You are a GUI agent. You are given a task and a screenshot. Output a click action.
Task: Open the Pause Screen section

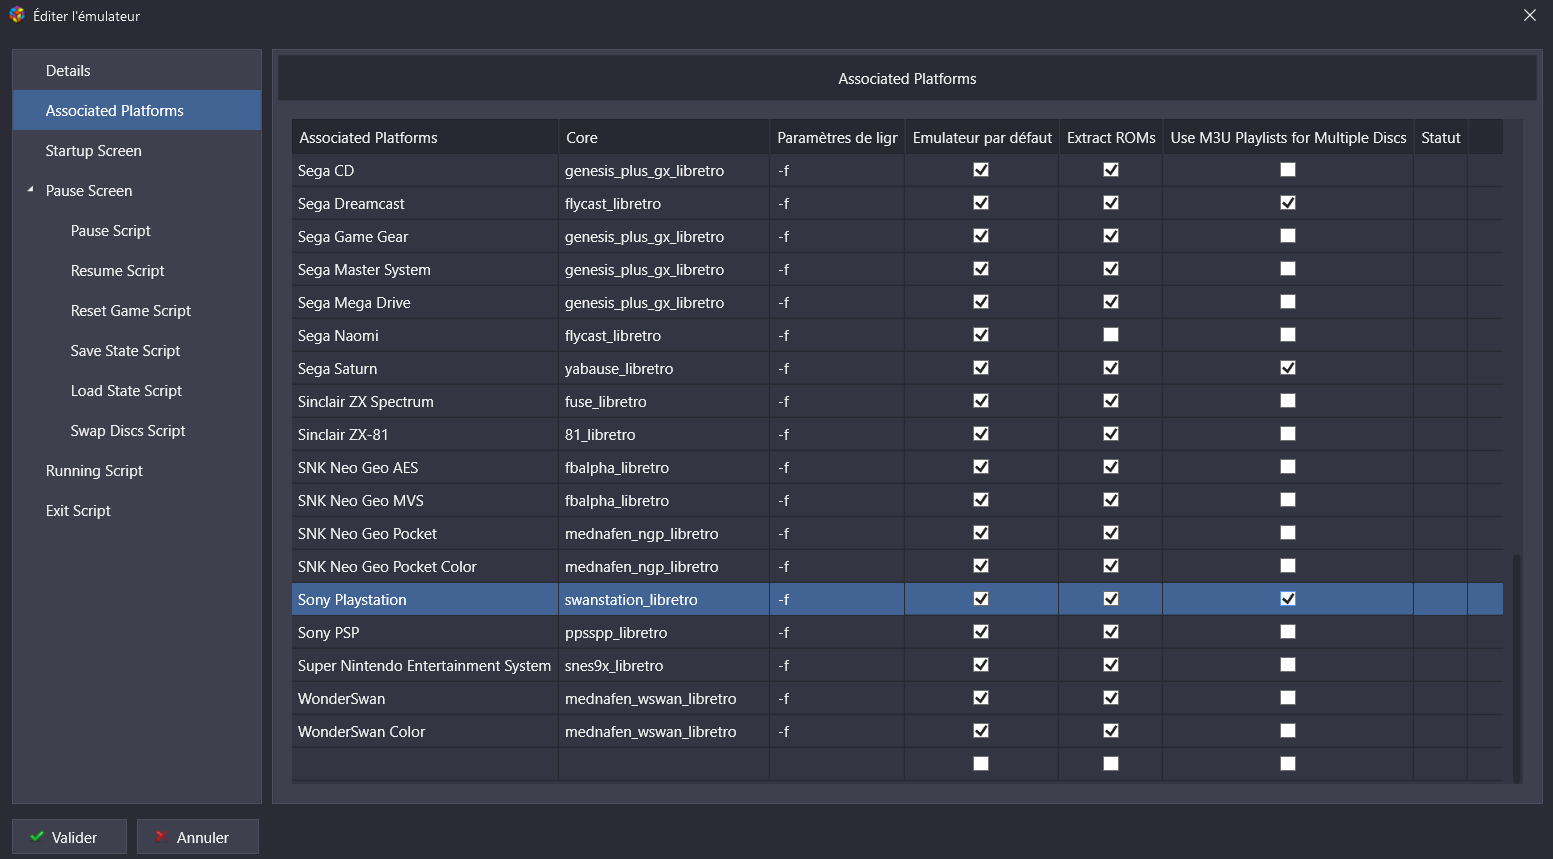[x=137, y=190]
